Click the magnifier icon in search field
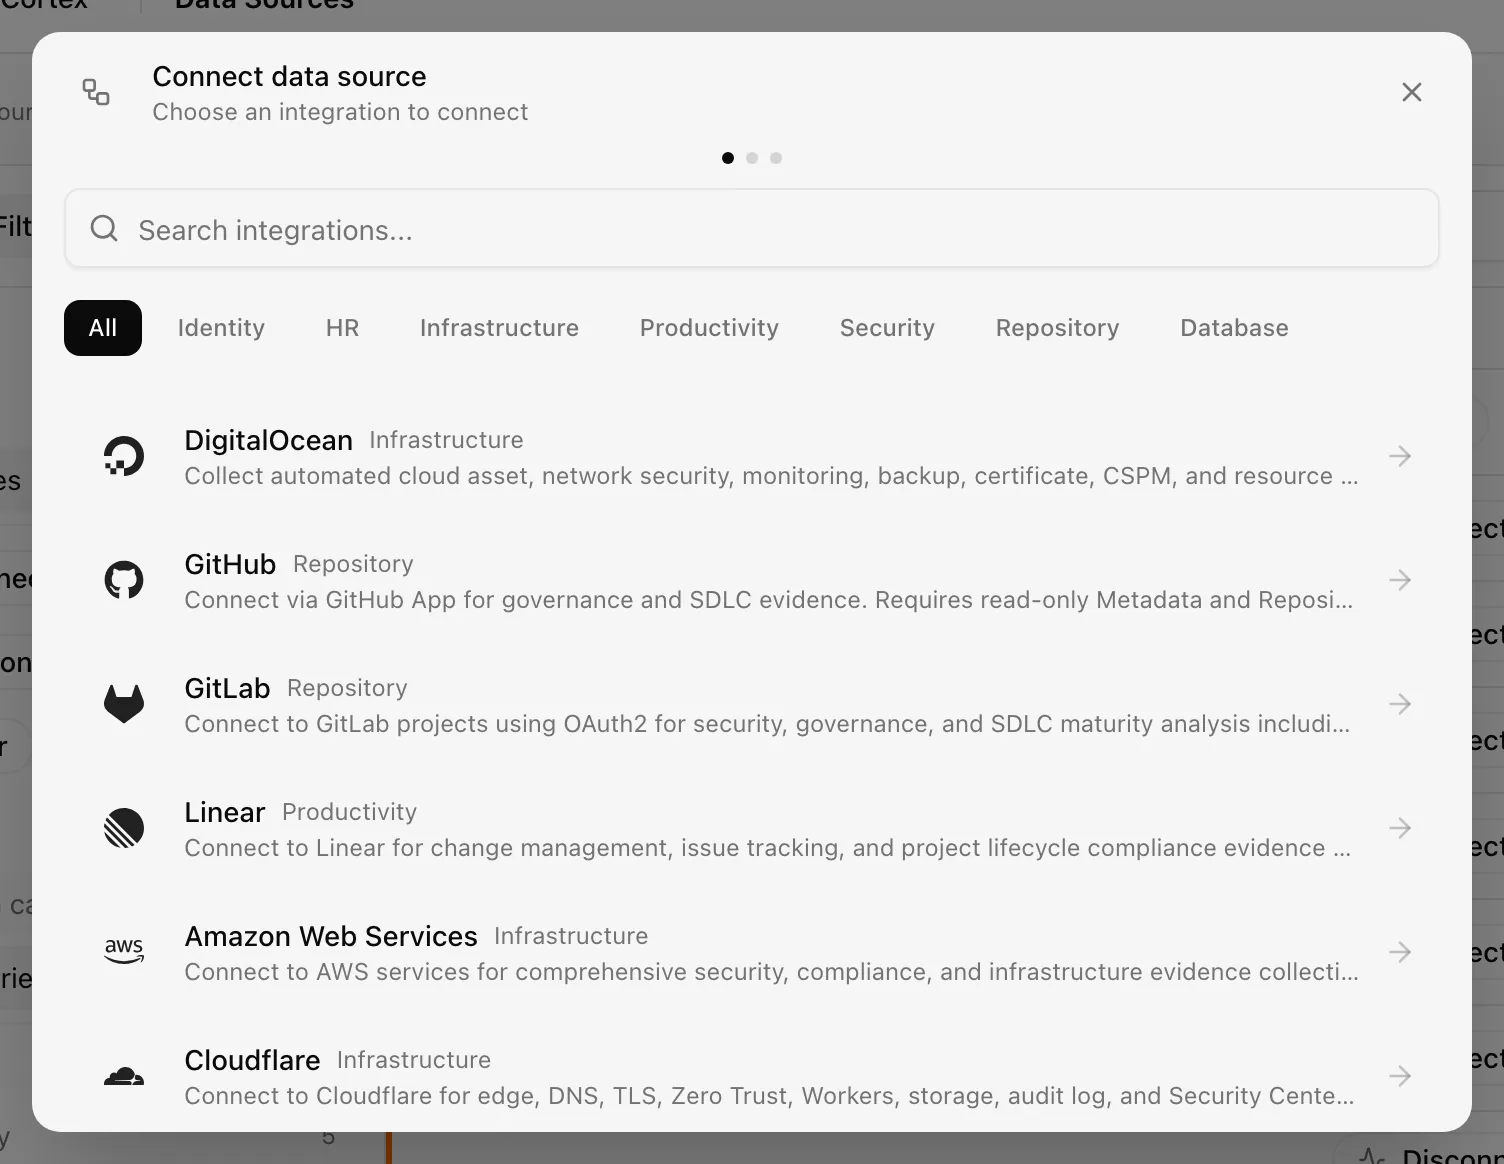 point(104,229)
